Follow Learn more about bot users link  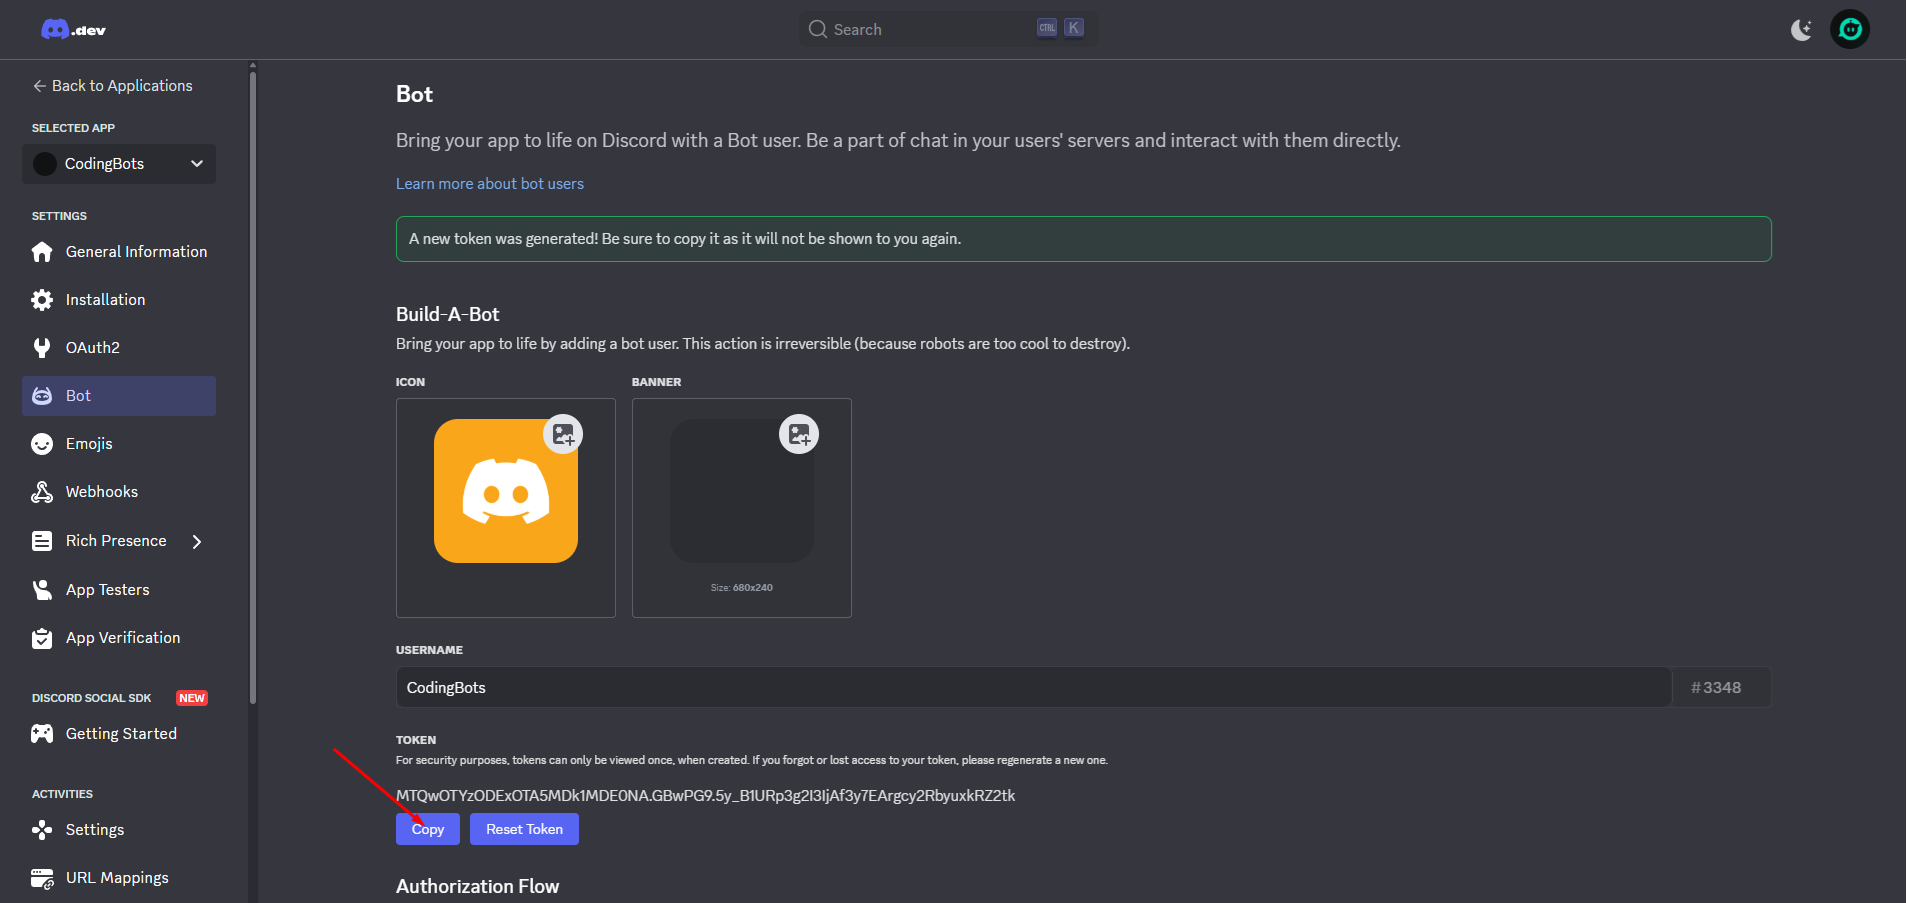pyautogui.click(x=490, y=184)
